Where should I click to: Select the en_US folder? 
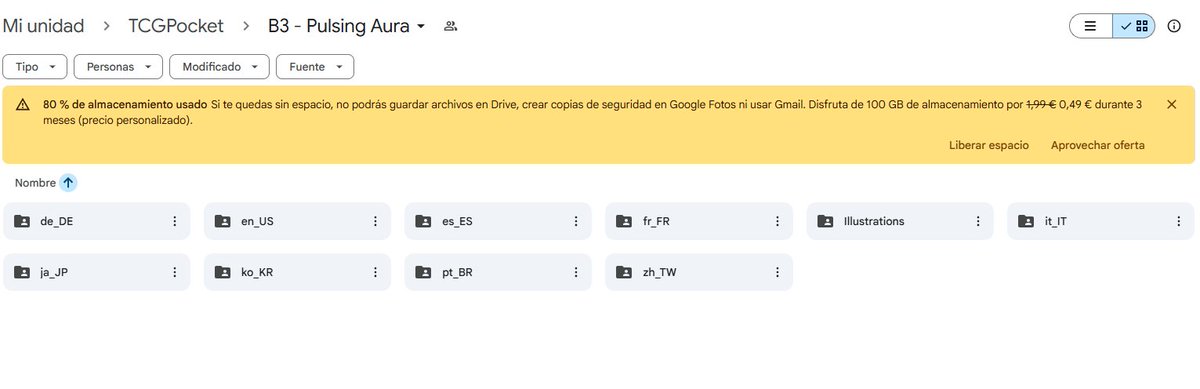click(298, 221)
